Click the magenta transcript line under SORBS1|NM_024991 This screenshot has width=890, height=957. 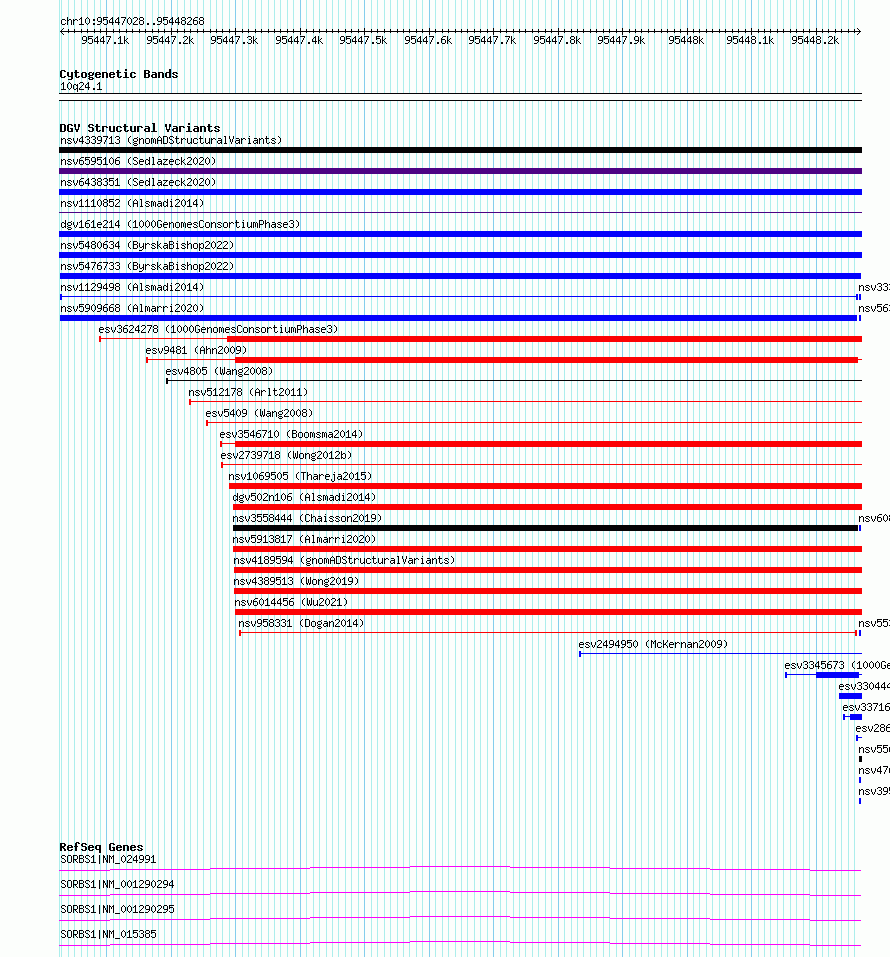point(460,869)
